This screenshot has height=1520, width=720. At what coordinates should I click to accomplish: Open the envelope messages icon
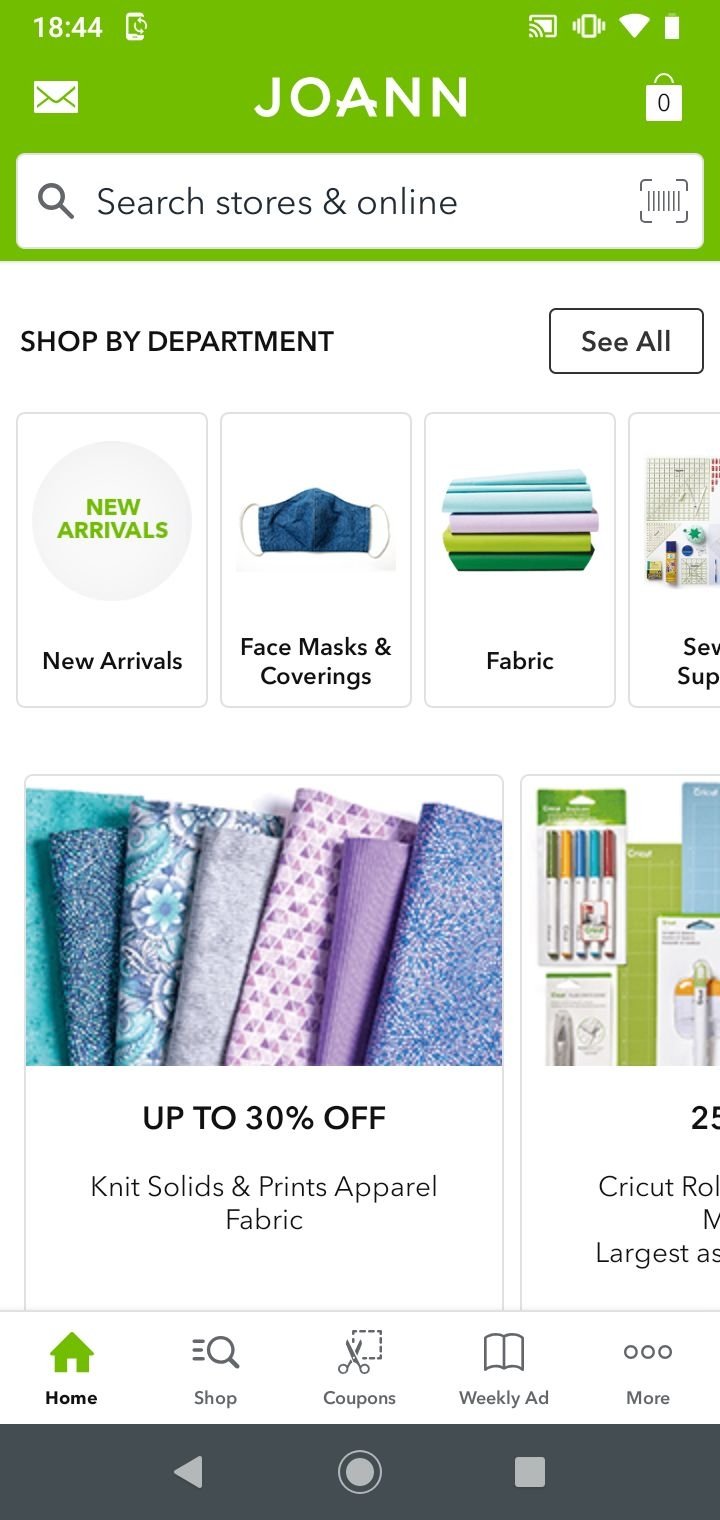[56, 97]
